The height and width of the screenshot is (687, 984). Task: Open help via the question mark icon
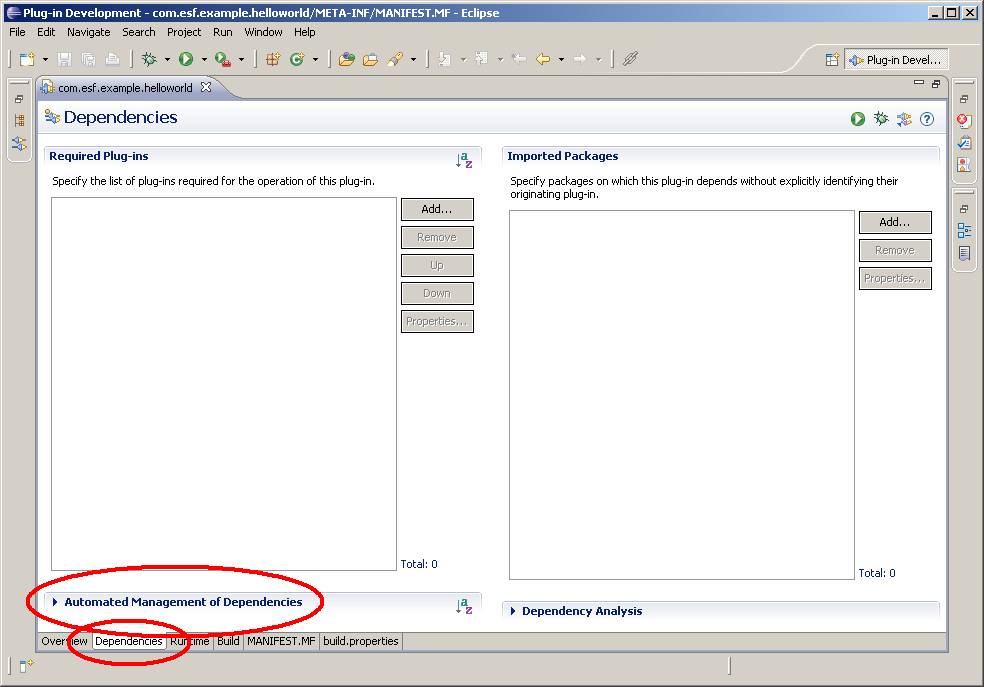pos(927,119)
